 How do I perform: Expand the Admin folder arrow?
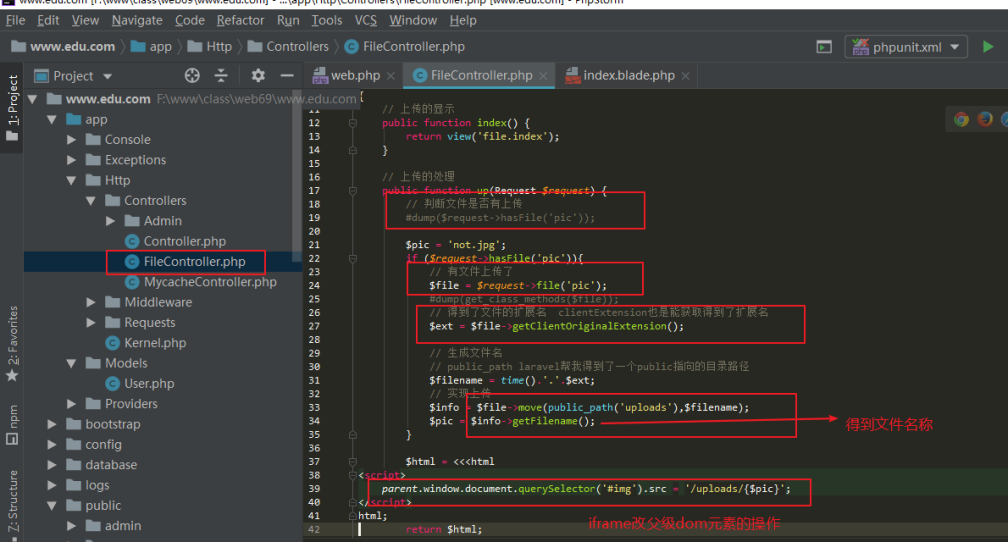tap(110, 221)
